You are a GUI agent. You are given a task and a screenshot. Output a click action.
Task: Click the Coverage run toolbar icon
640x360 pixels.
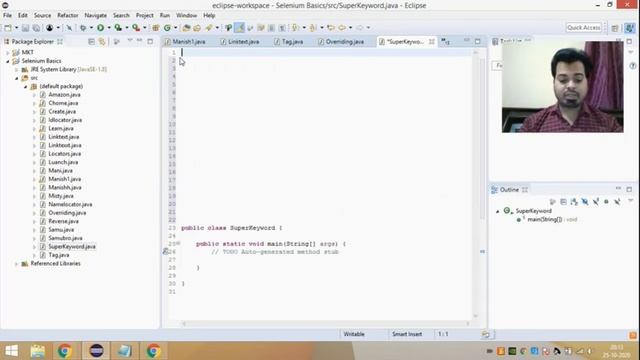pyautogui.click(x=118, y=28)
